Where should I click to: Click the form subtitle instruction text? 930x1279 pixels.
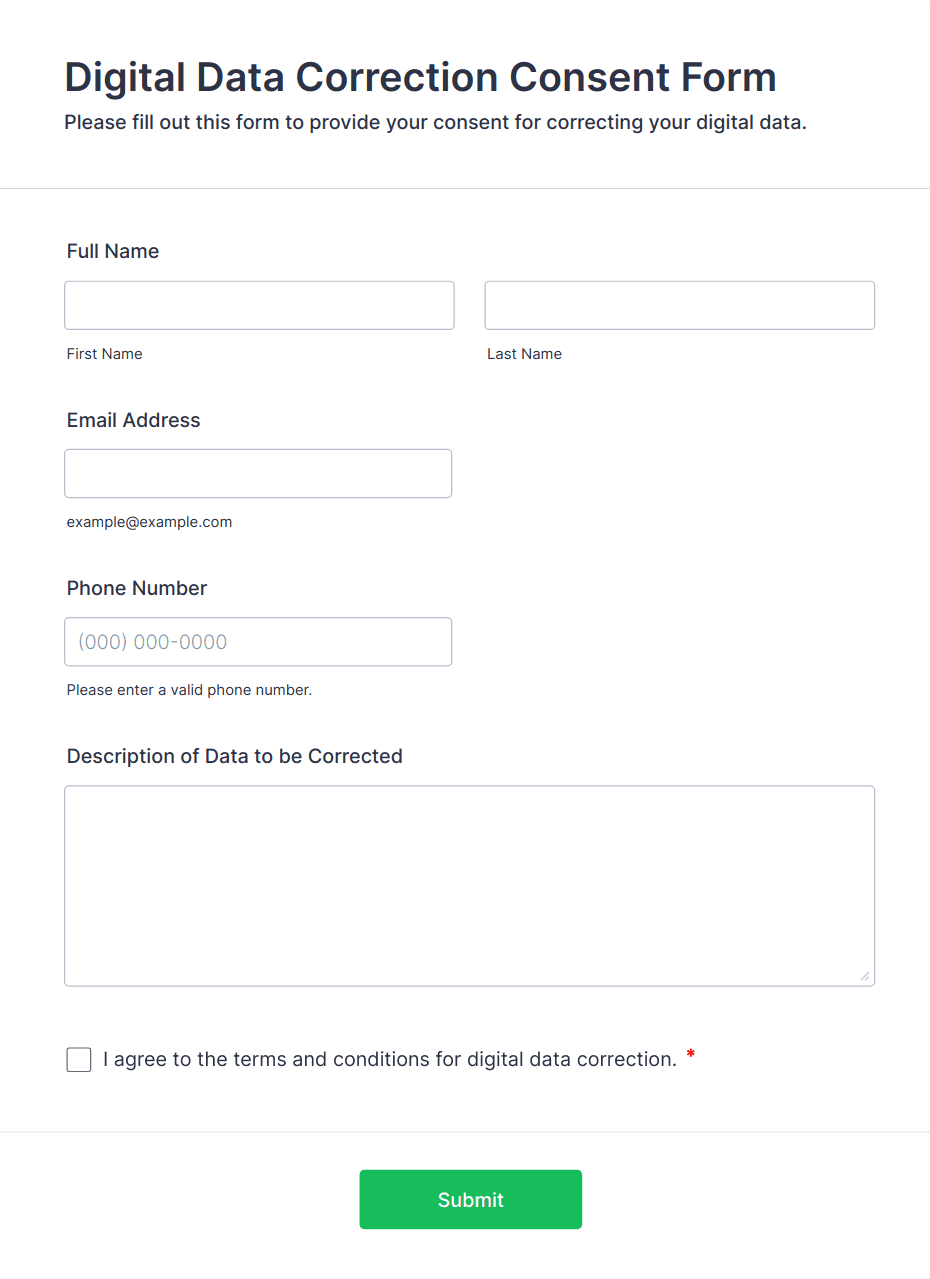pyautogui.click(x=435, y=123)
